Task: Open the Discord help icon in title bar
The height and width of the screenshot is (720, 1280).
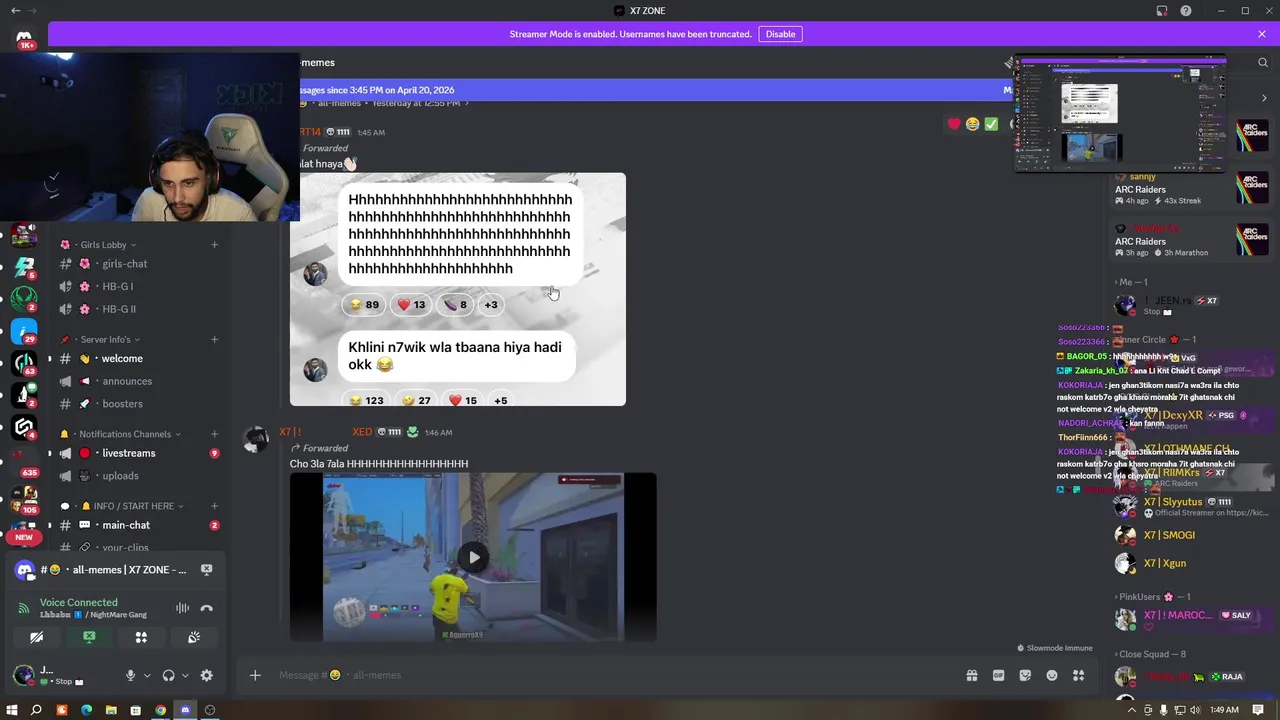Action: (x=1186, y=11)
